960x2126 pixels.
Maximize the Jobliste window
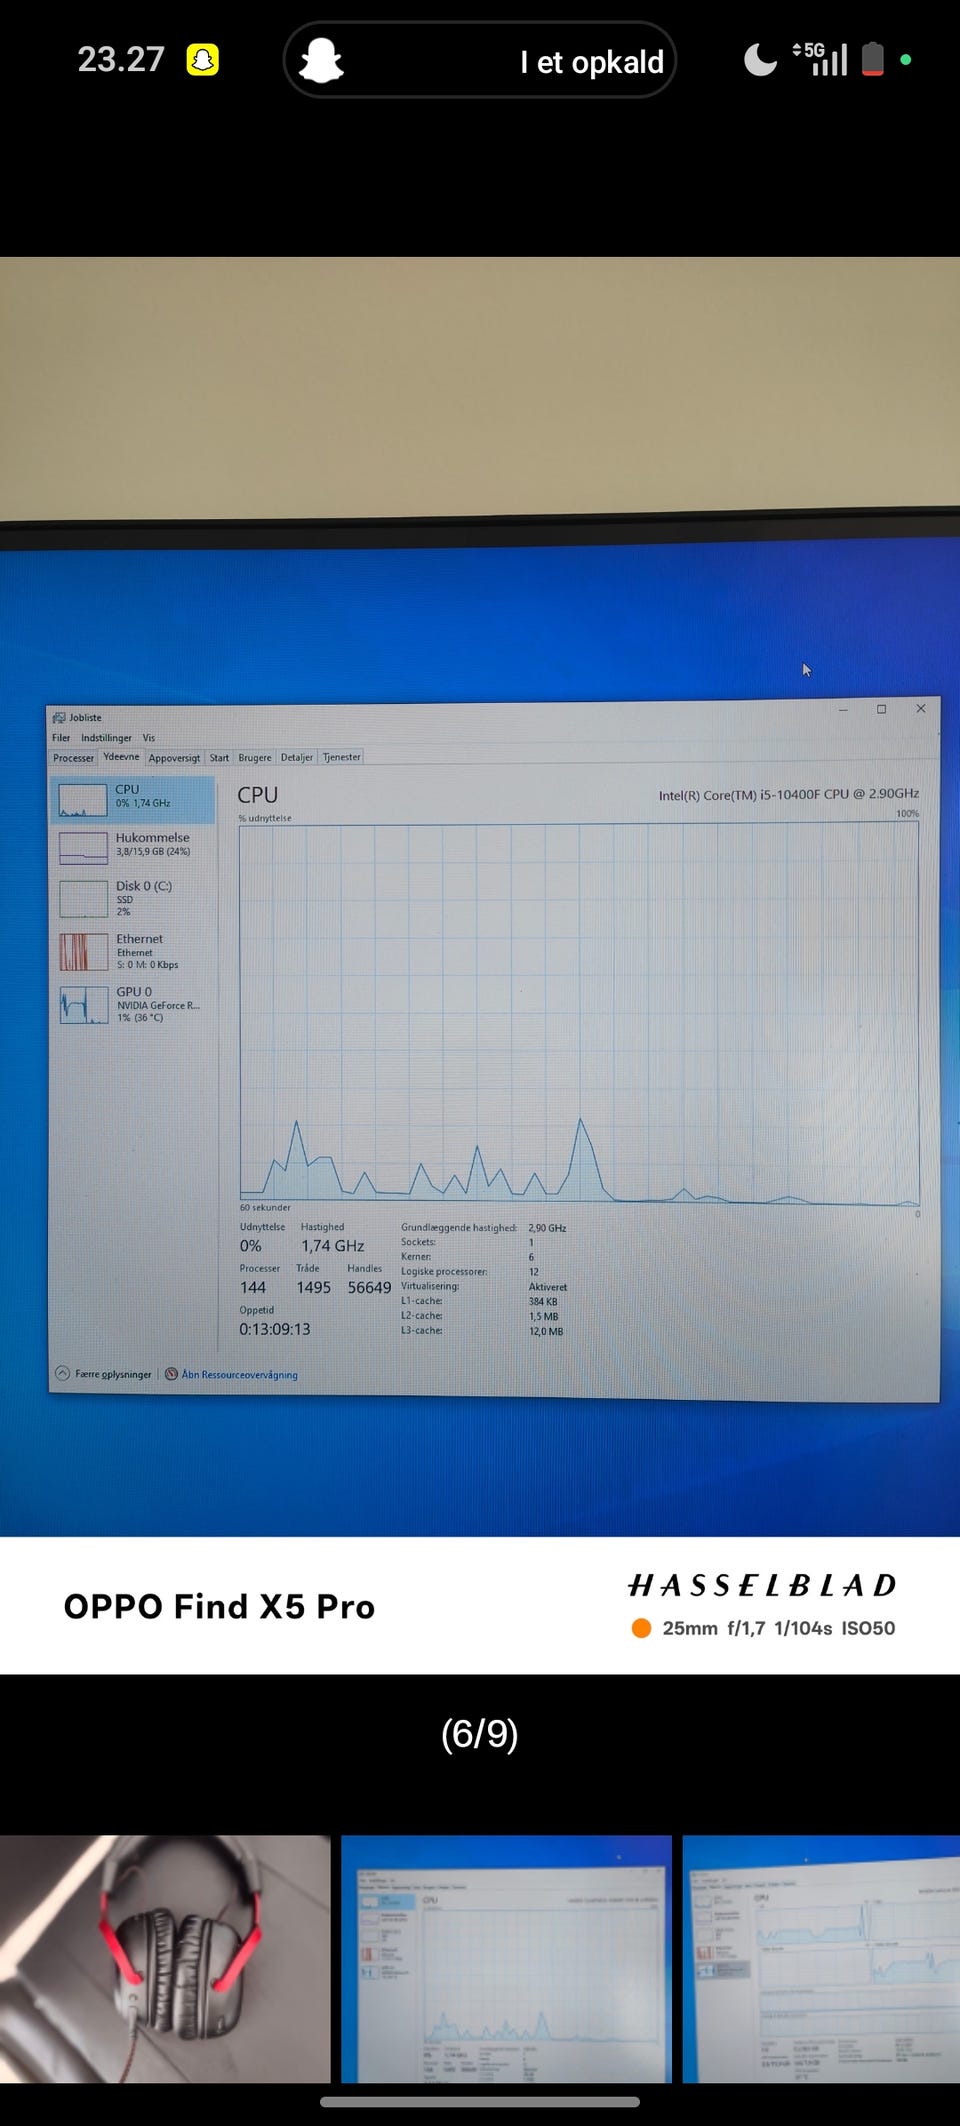point(881,709)
